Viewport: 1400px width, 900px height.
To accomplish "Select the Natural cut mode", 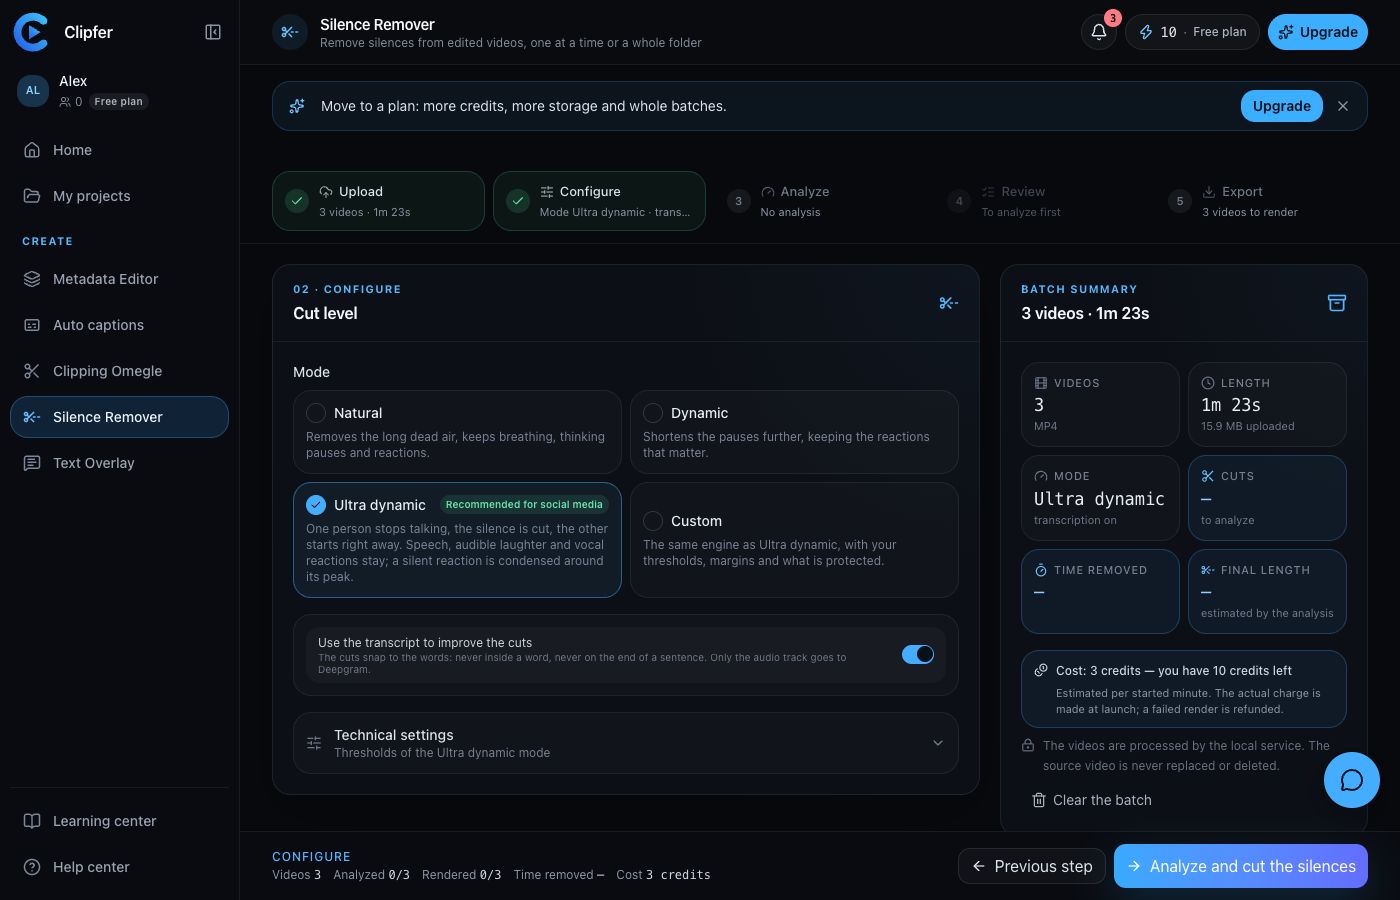I will [x=457, y=432].
